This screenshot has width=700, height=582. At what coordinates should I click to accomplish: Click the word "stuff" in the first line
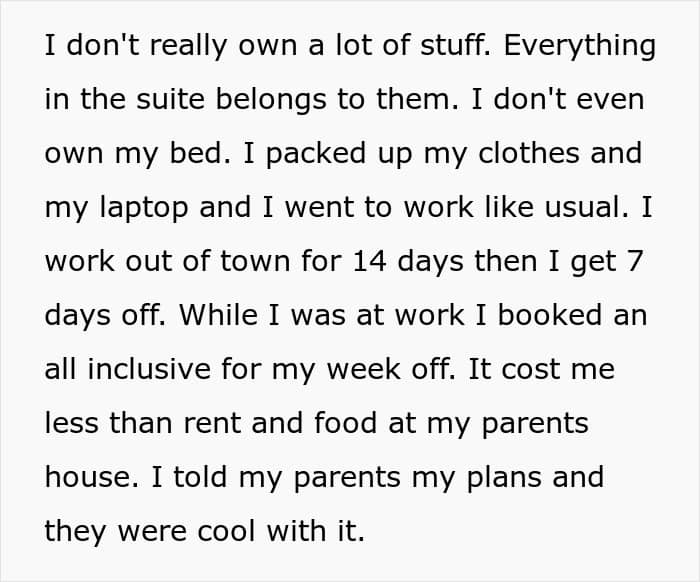coord(453,45)
